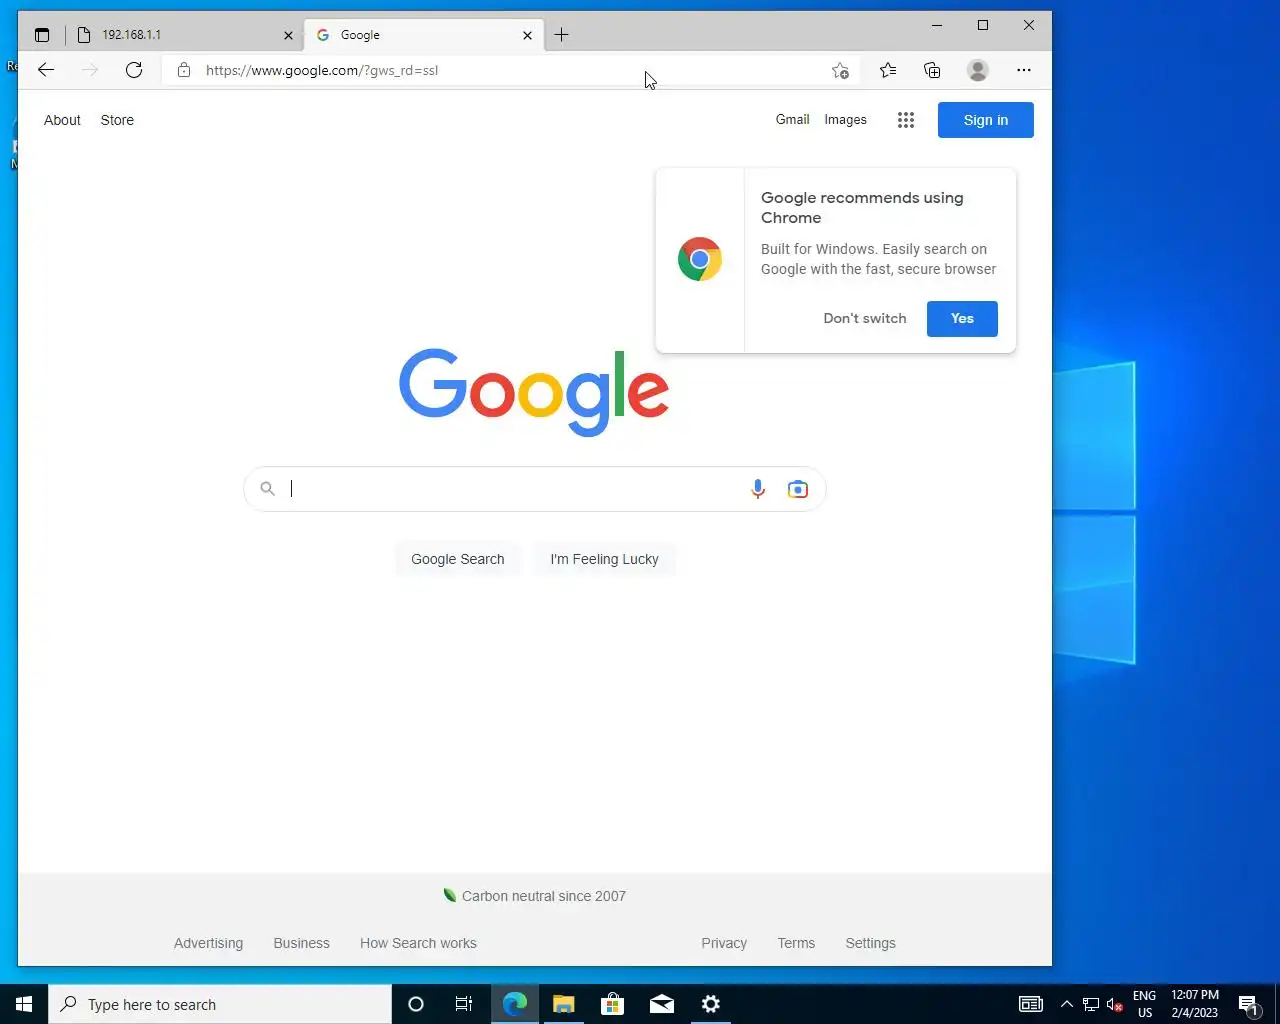Click Microsoft Edge taskbar icon

515,1004
